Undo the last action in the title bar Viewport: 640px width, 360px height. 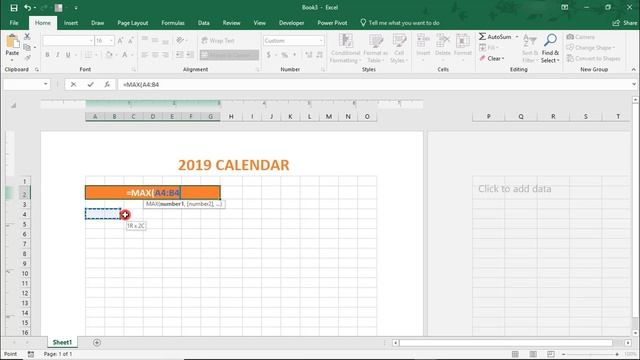pyautogui.click(x=27, y=8)
